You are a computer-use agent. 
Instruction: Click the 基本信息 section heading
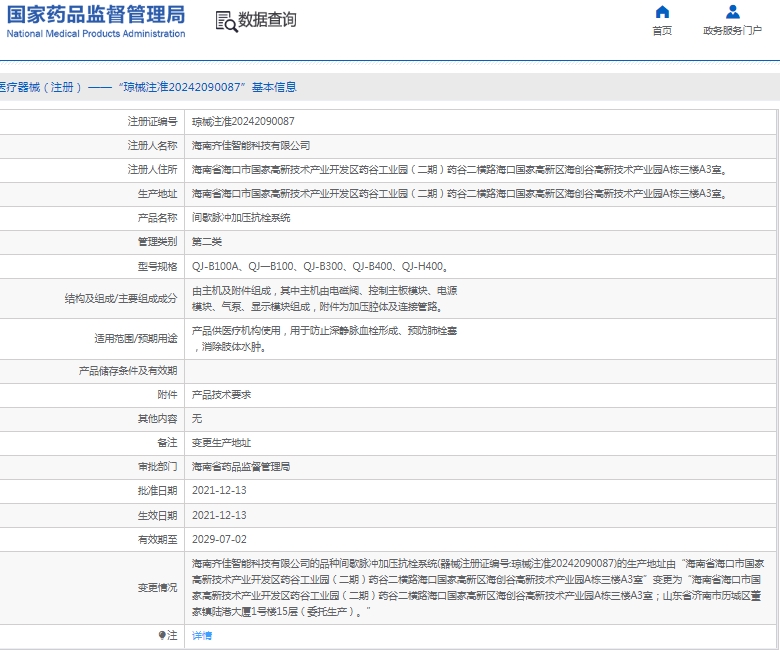click(274, 88)
